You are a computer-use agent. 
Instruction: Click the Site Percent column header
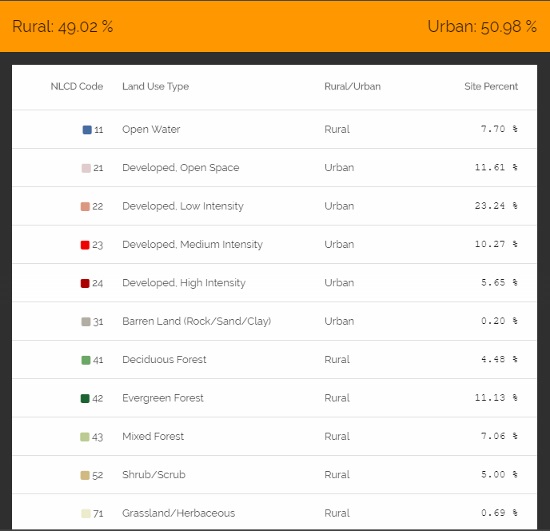(491, 86)
